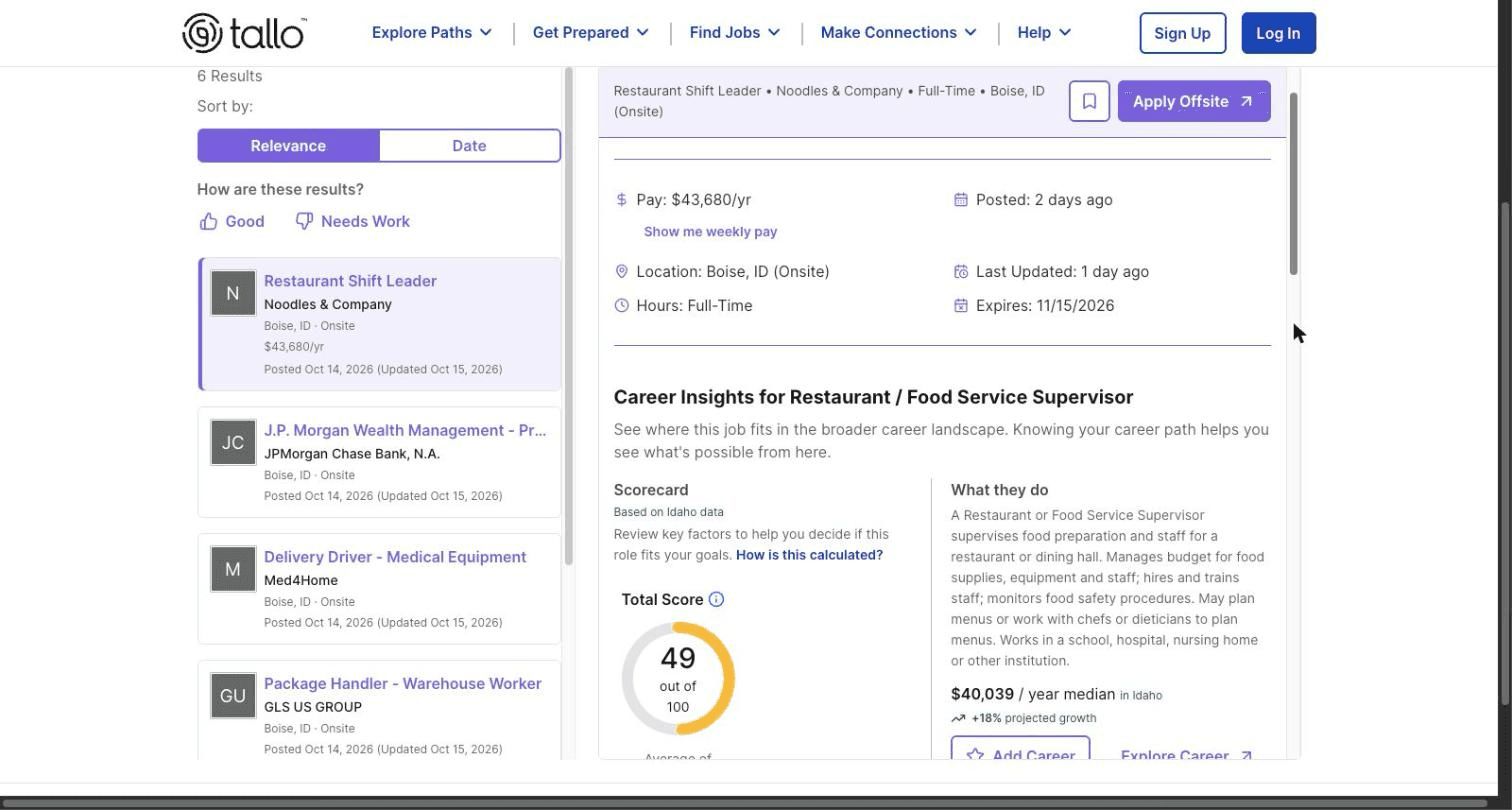Viewport: 1512px width, 810px height.
Task: Click the job details panel scrollbar
Action: (x=1293, y=184)
